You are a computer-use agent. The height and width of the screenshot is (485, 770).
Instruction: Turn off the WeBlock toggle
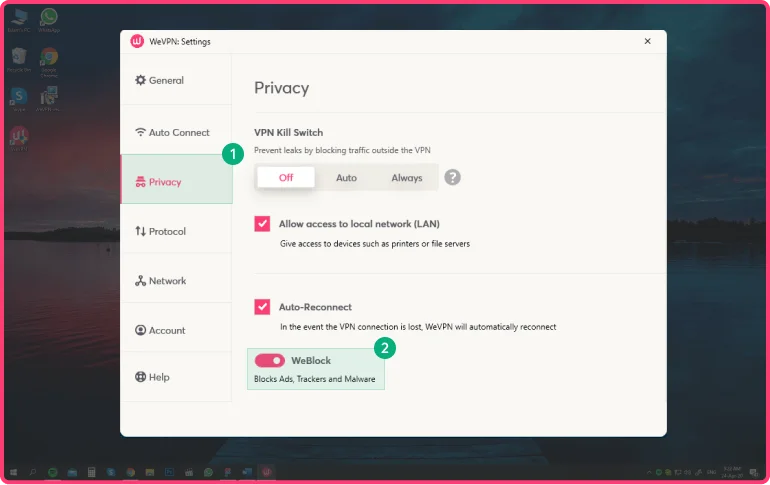click(x=269, y=360)
